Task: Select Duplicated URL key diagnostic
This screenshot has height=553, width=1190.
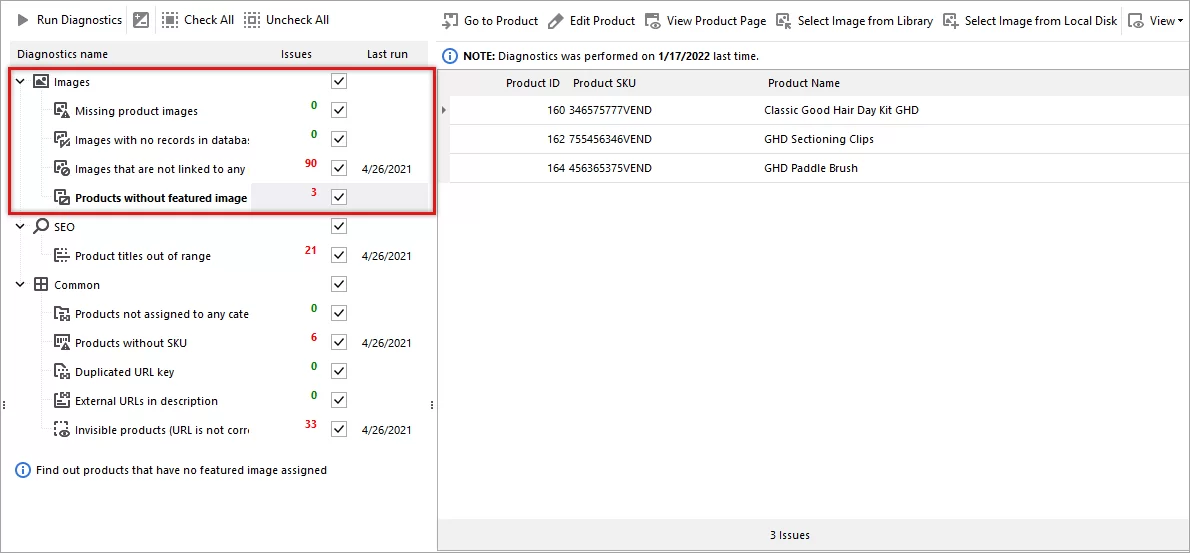Action: [x=124, y=372]
